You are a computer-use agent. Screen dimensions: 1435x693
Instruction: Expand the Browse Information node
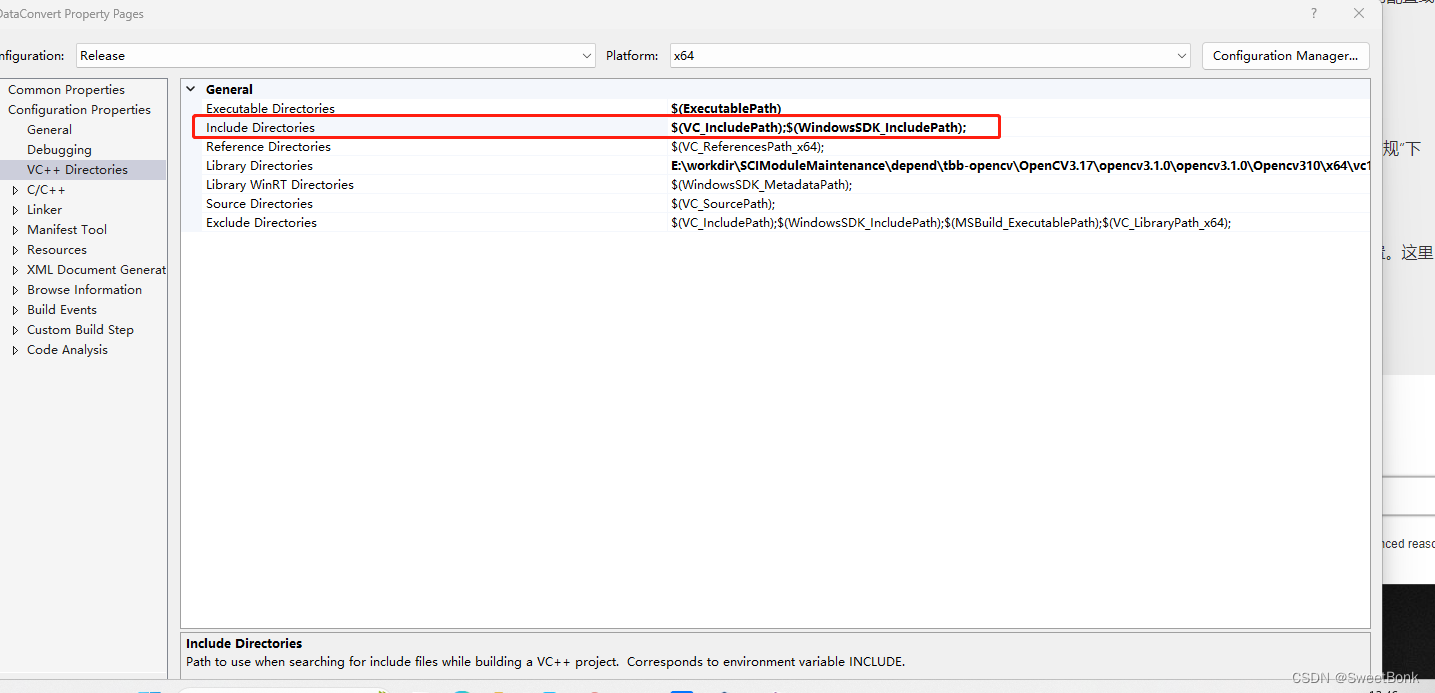[x=15, y=289]
